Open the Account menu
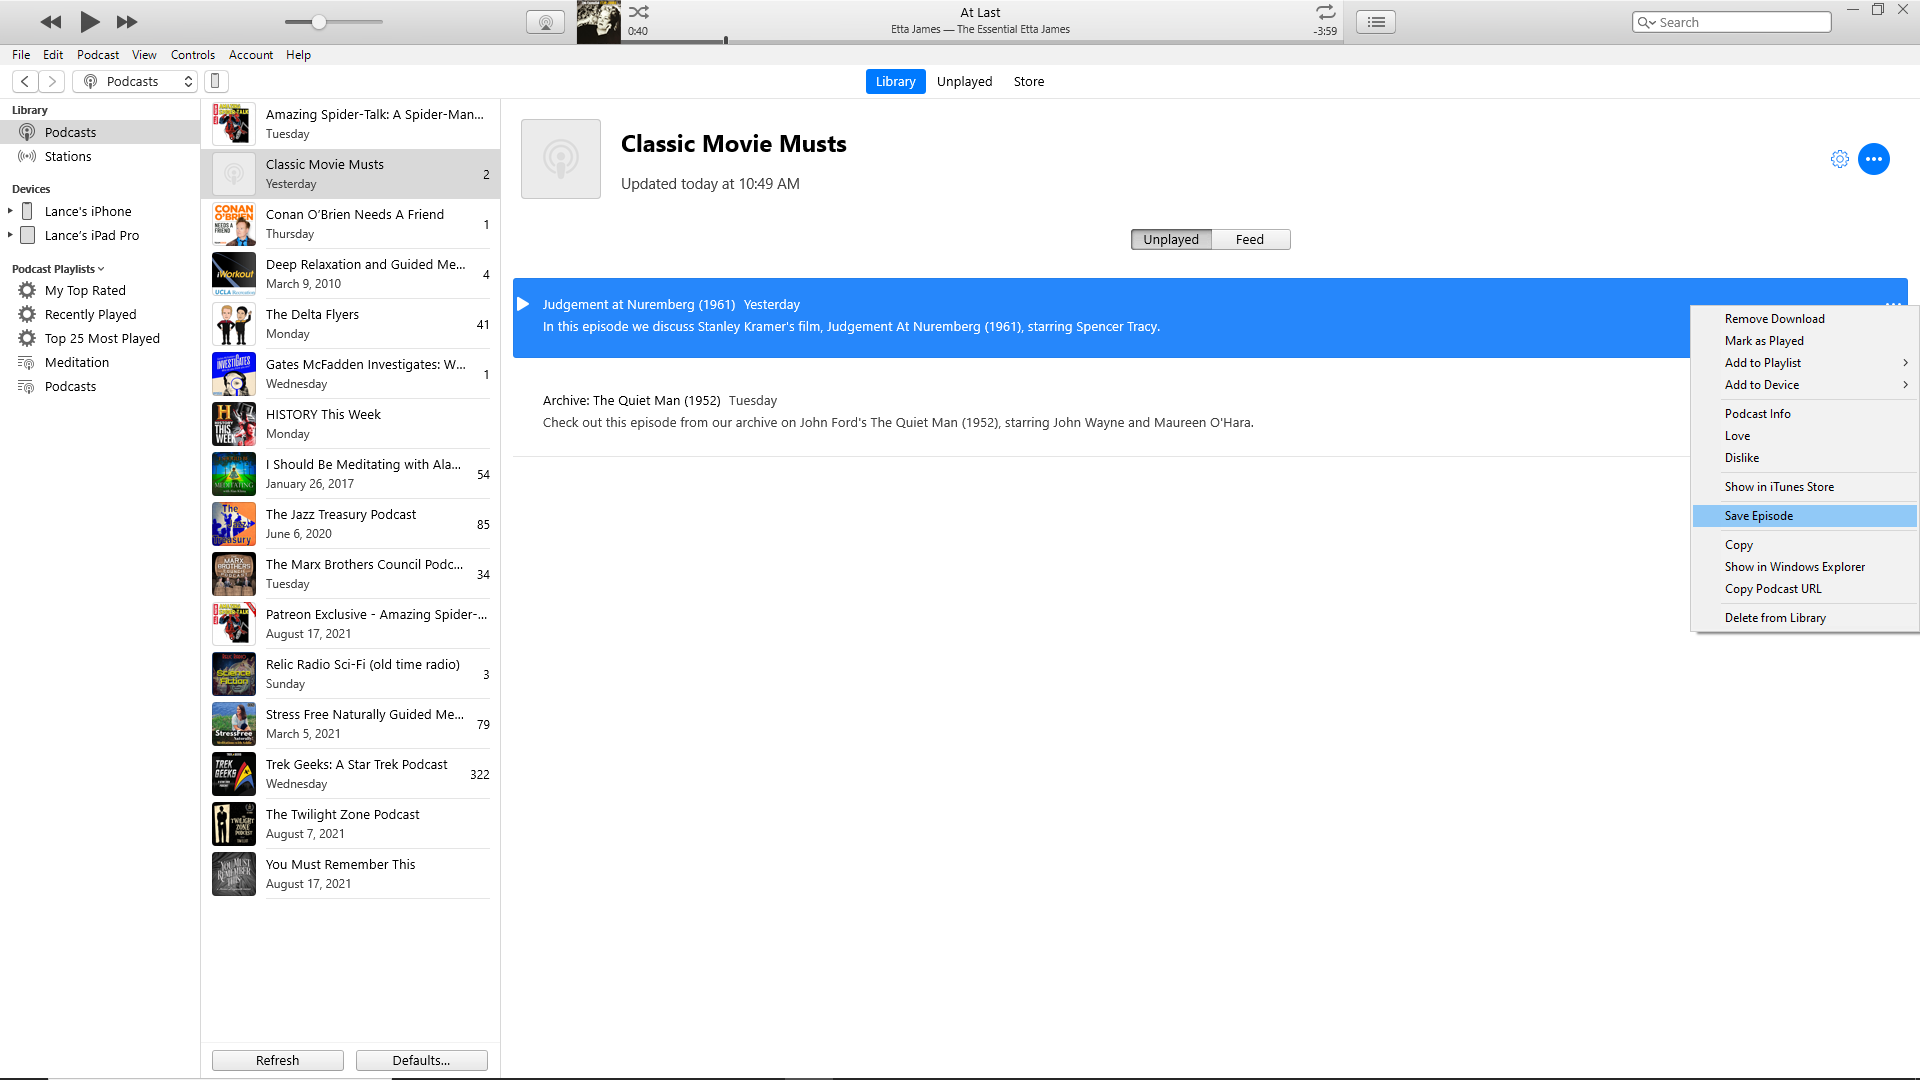The width and height of the screenshot is (1920, 1080). tap(251, 55)
